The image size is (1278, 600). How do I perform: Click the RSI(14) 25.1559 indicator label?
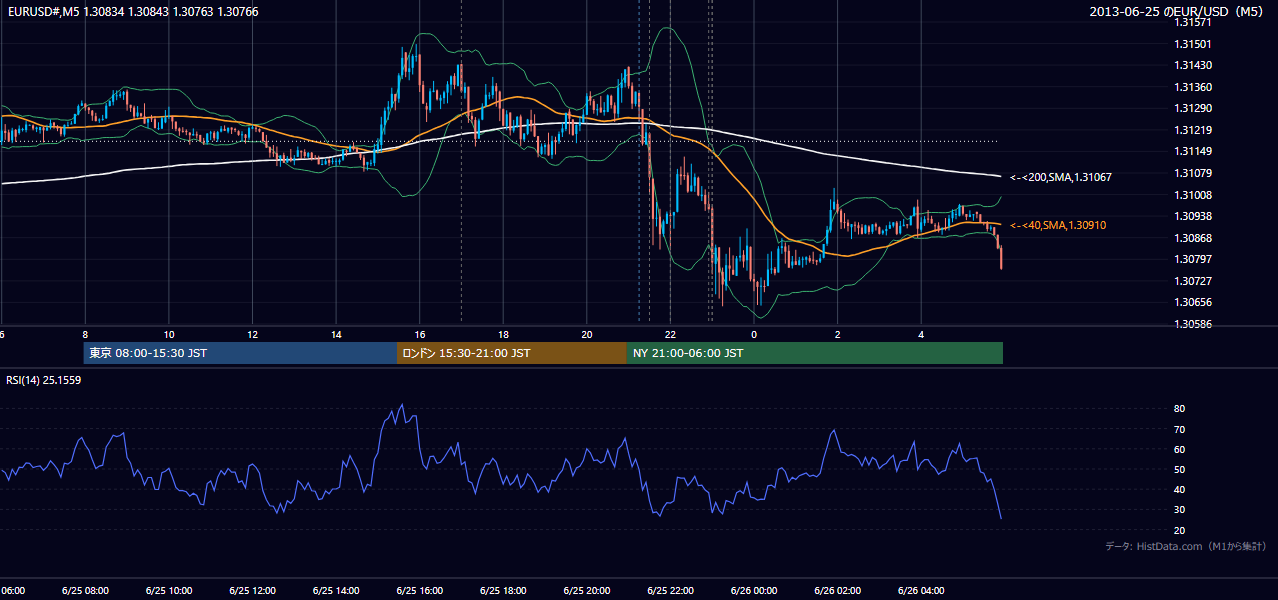pyautogui.click(x=44, y=380)
